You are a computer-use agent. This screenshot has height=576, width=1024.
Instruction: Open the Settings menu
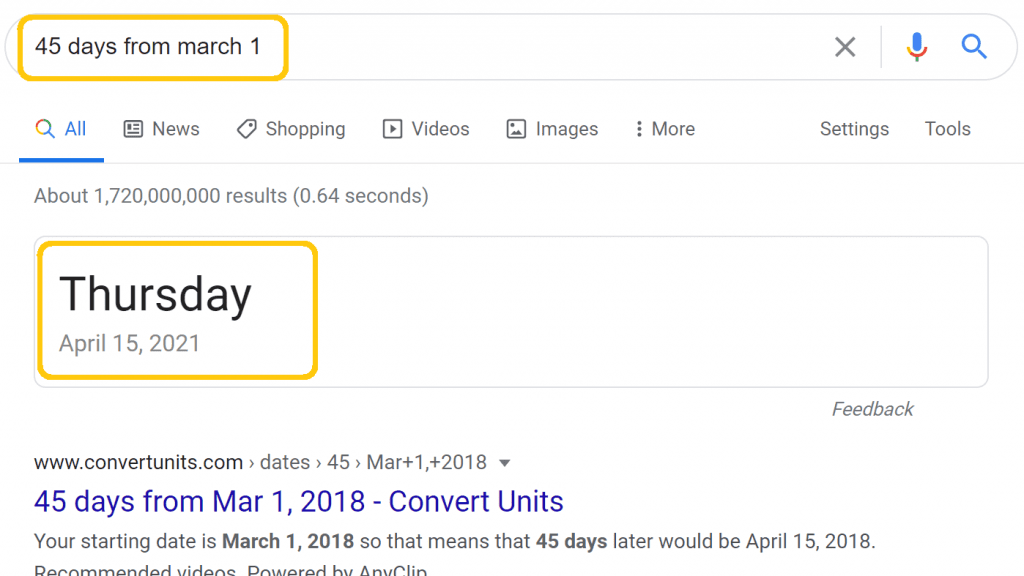[x=854, y=129]
